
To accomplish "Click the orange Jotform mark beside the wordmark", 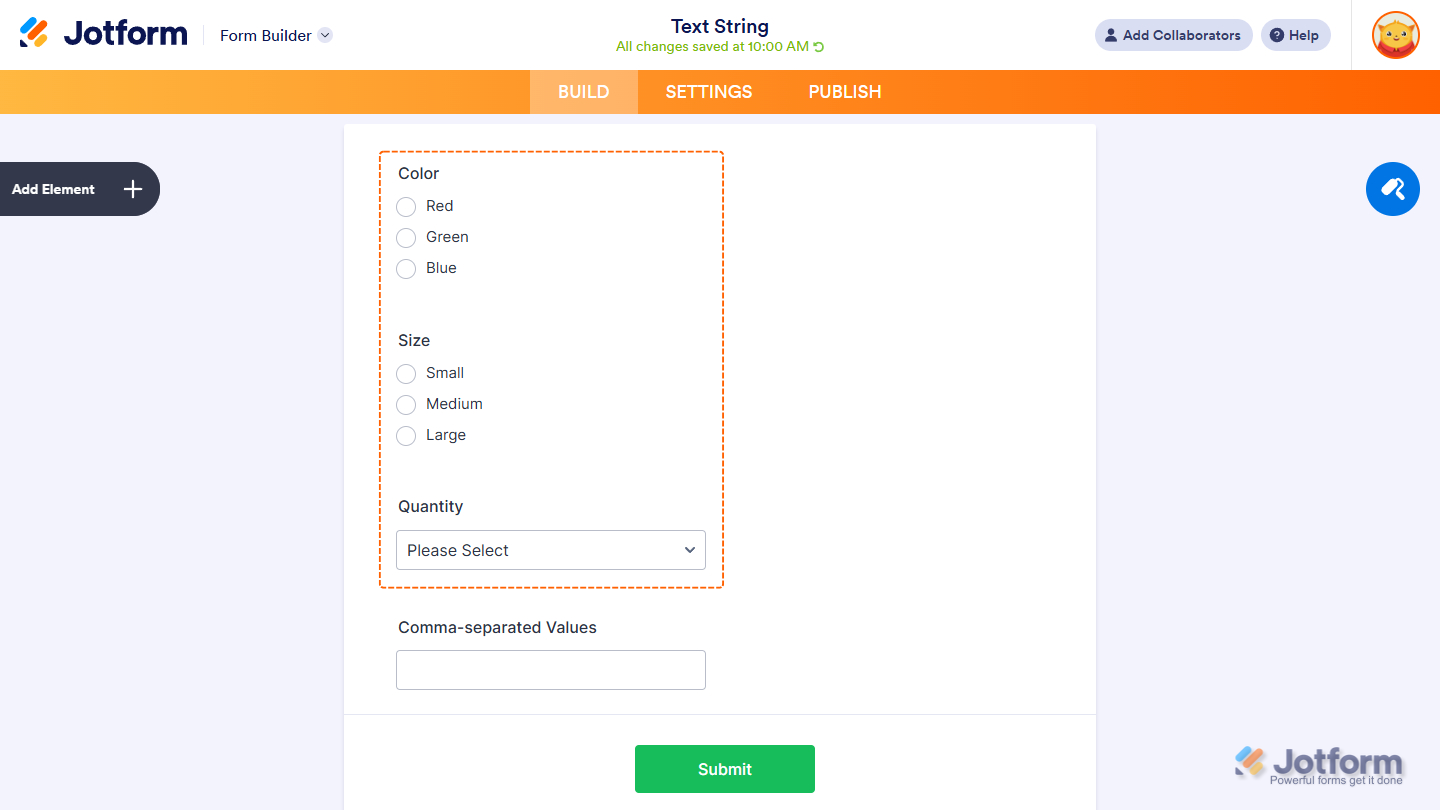I will click(32, 32).
